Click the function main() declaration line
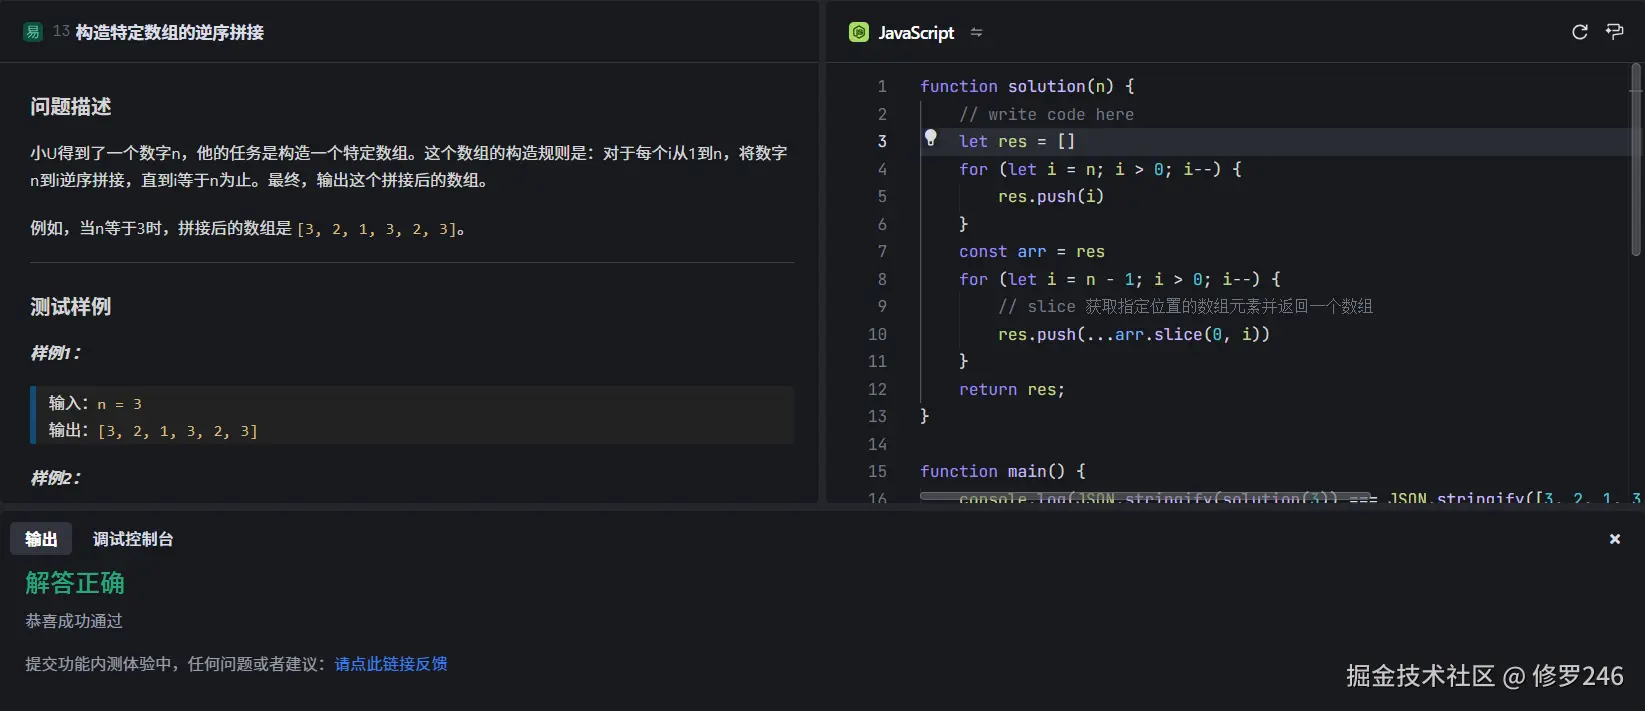This screenshot has width=1645, height=711. 1002,471
